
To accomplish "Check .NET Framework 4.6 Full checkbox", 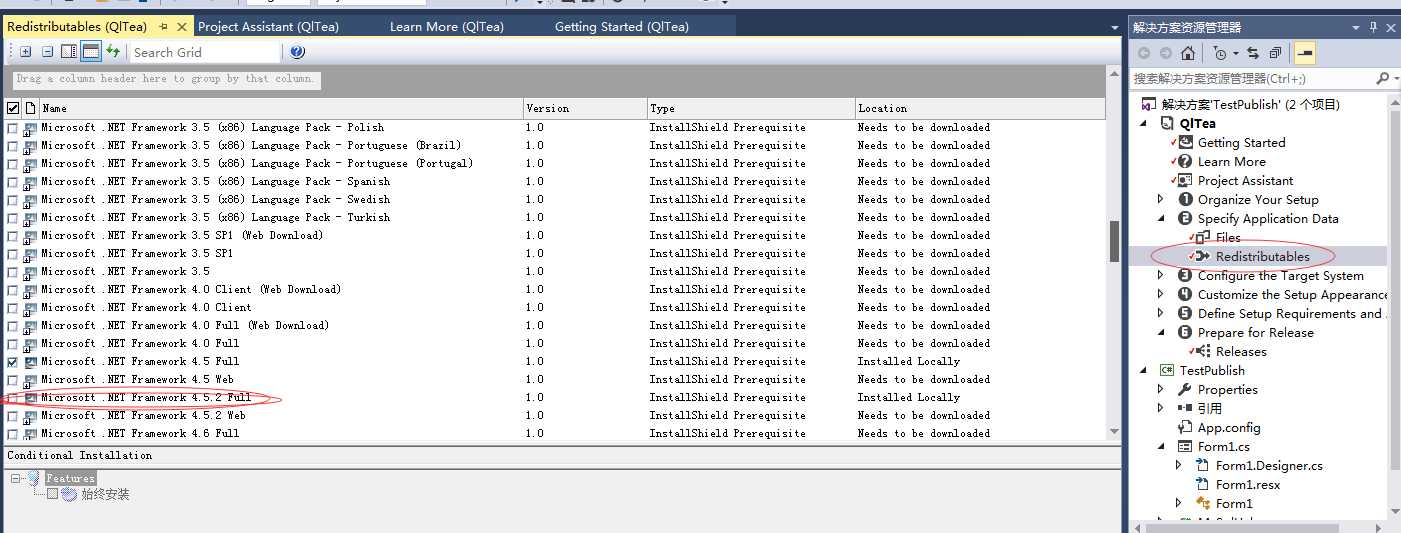I will tap(13, 433).
